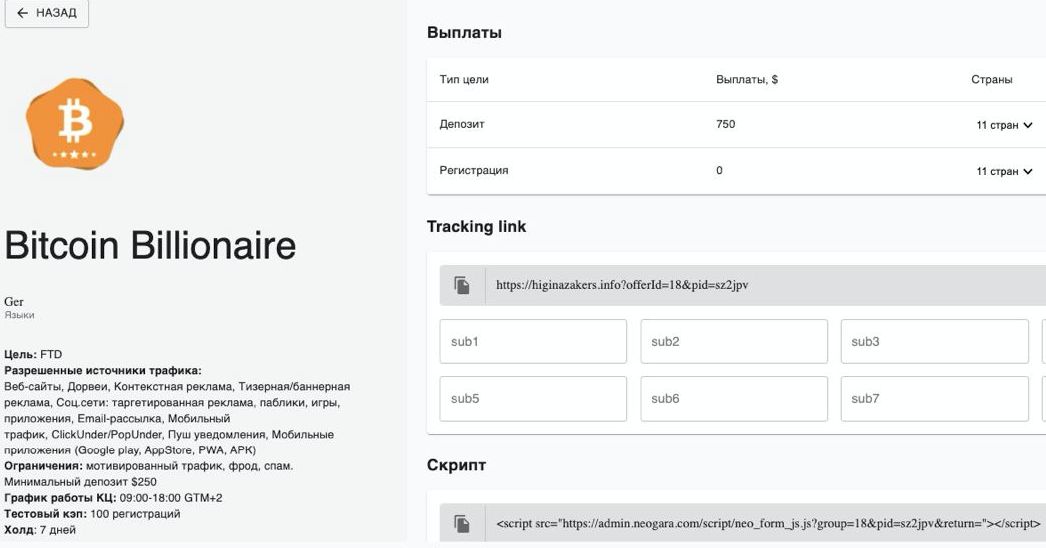
Task: Copy the script code via copy icon
Action: tap(462, 523)
